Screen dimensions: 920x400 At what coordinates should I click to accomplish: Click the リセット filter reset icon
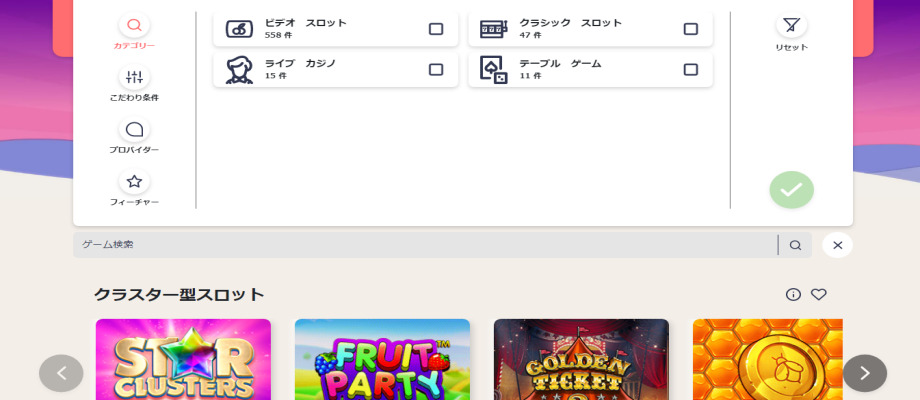791,25
